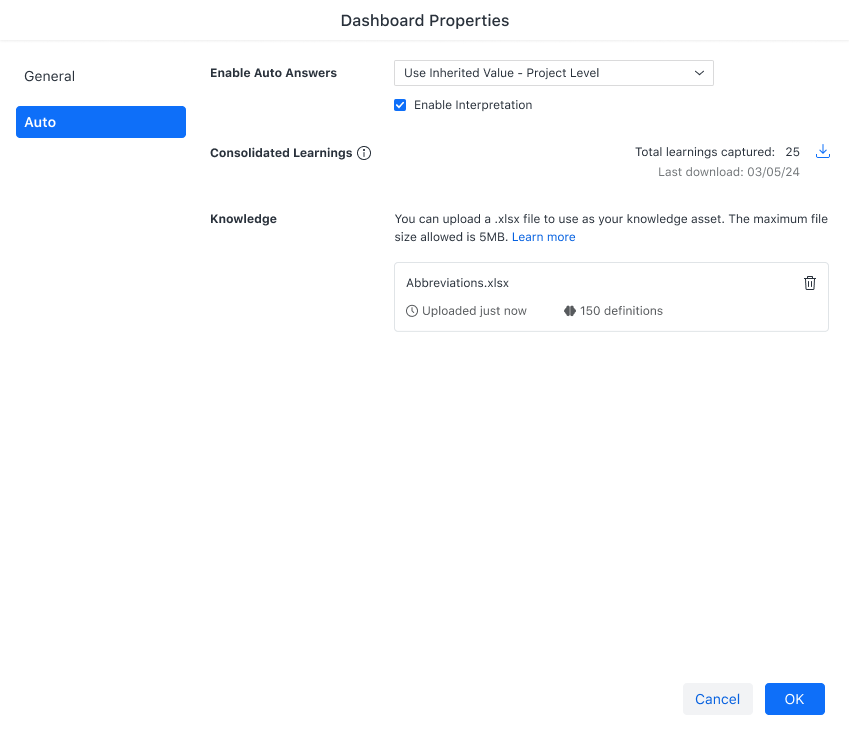Click the 150 definitions text
849x735 pixels.
click(x=621, y=311)
